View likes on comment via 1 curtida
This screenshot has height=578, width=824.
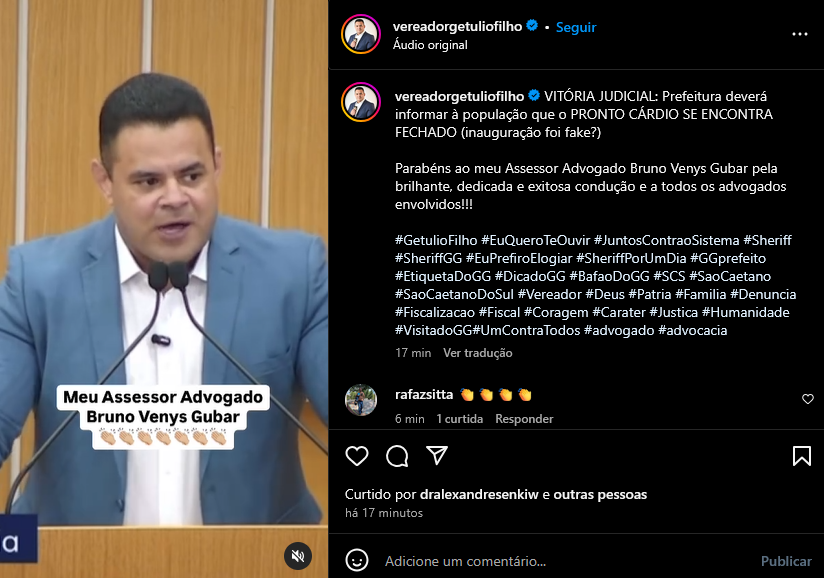tap(460, 419)
